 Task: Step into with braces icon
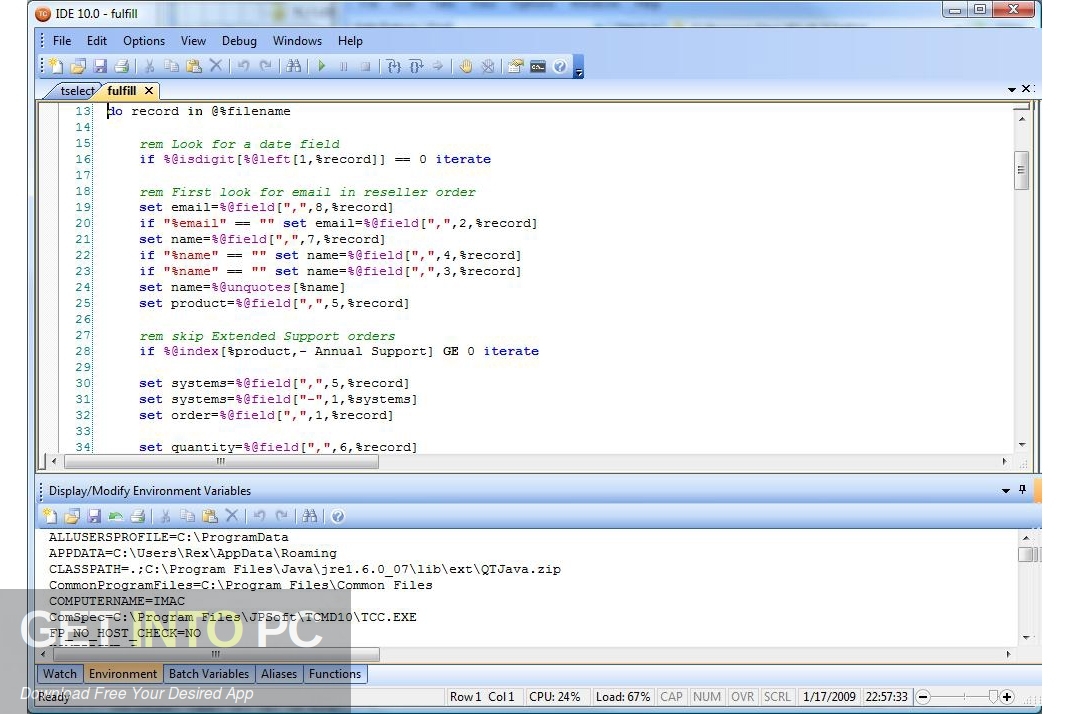pos(393,66)
